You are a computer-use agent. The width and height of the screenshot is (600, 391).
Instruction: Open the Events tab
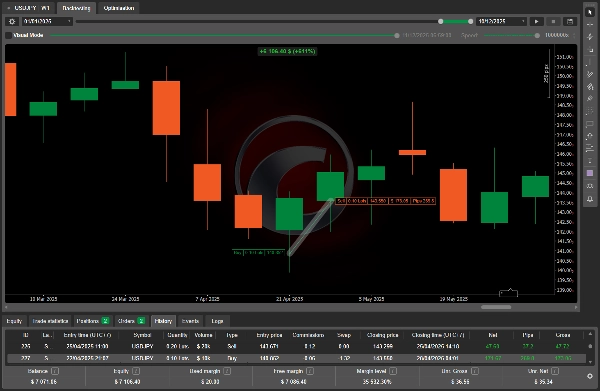(x=190, y=321)
